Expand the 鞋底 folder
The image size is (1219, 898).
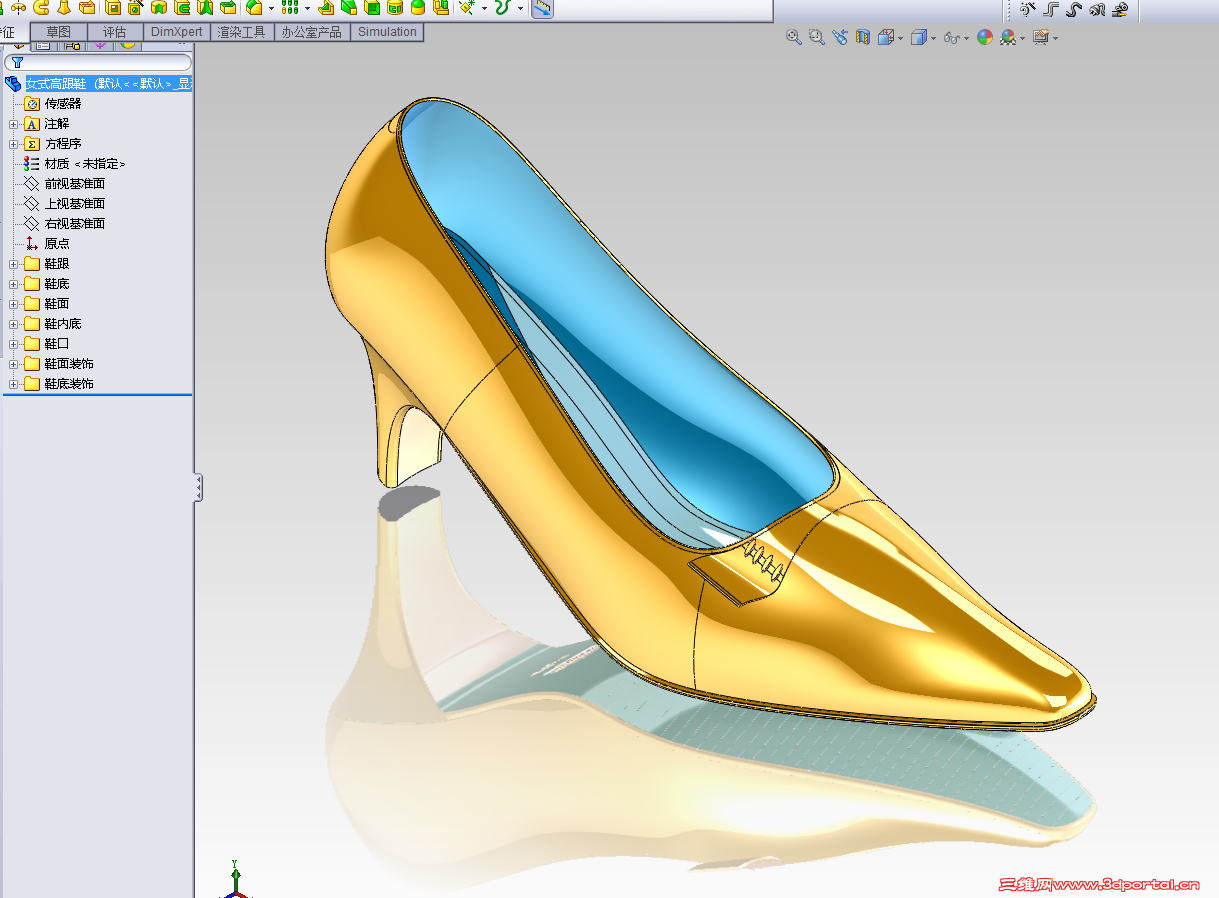14,284
